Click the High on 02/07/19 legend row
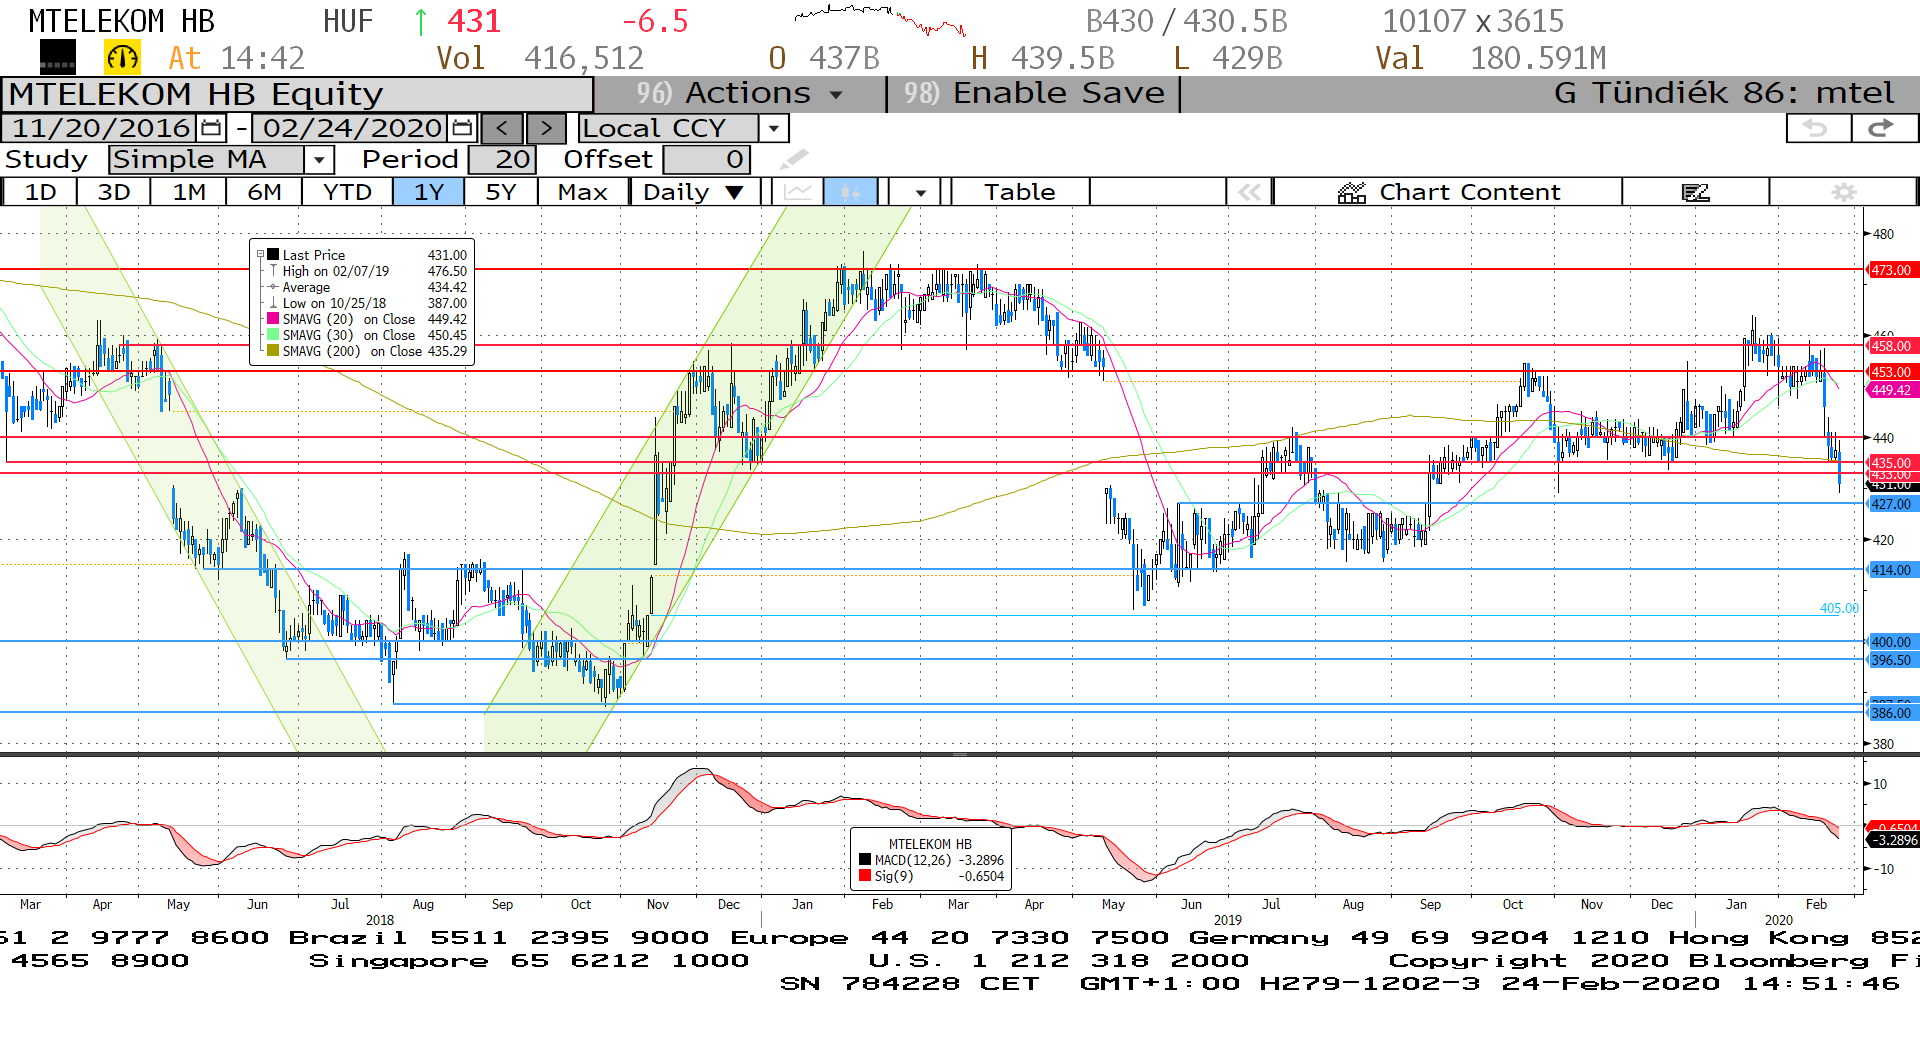Image resolution: width=1920 pixels, height=1039 pixels. (x=366, y=271)
